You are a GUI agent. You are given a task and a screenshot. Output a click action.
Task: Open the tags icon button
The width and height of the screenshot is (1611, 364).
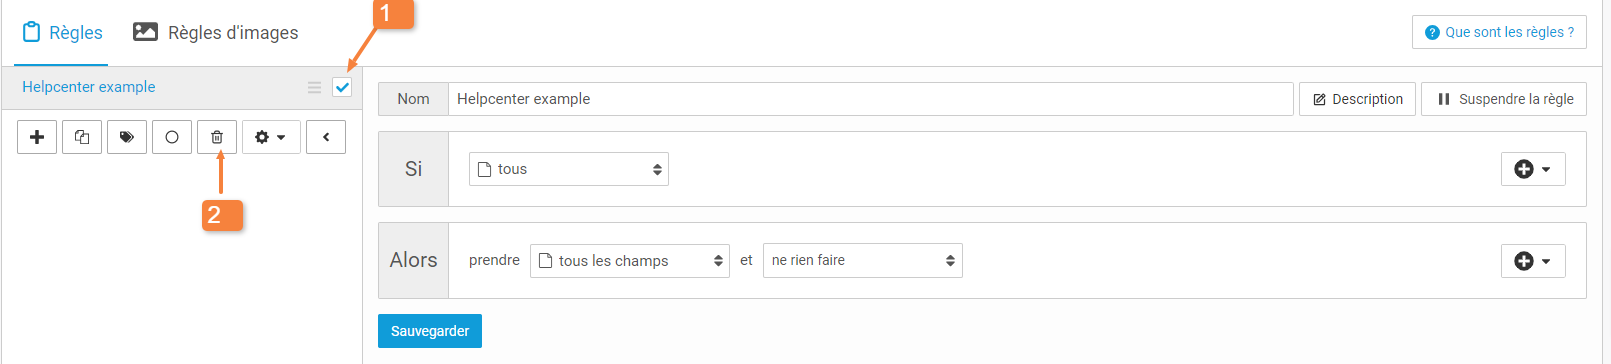[x=127, y=137]
